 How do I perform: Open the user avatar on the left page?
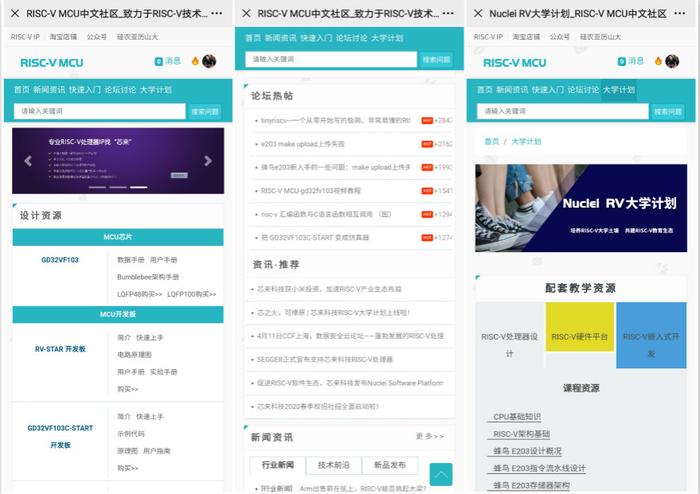click(209, 61)
